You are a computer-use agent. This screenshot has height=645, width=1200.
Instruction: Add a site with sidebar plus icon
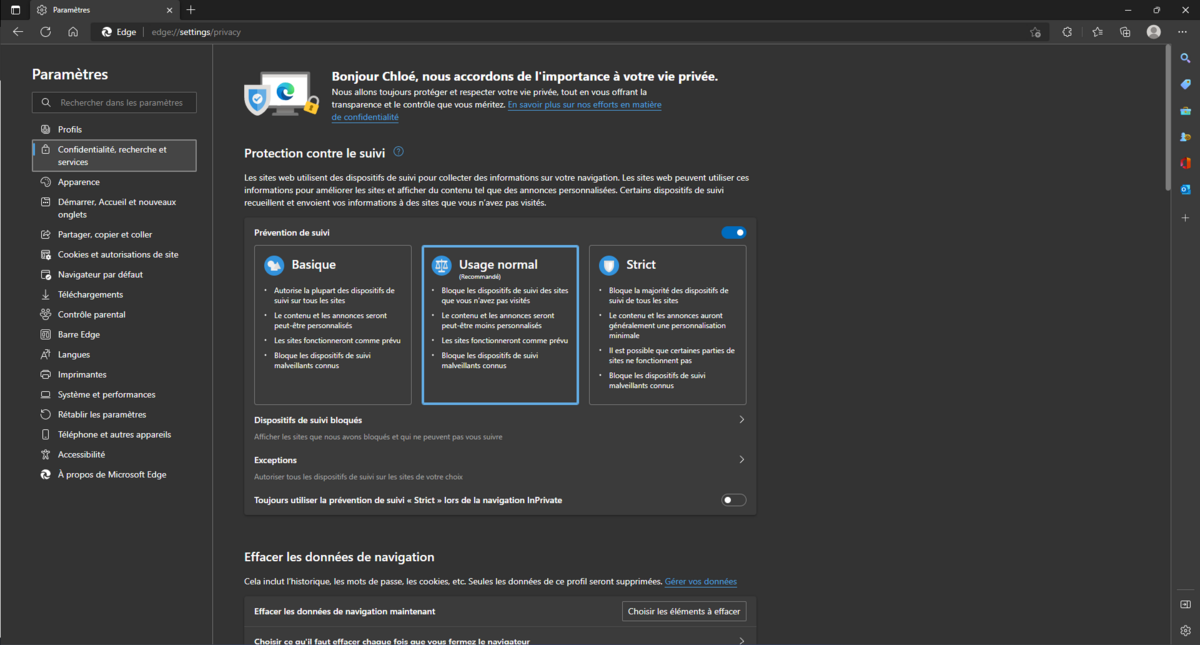[x=1186, y=217]
